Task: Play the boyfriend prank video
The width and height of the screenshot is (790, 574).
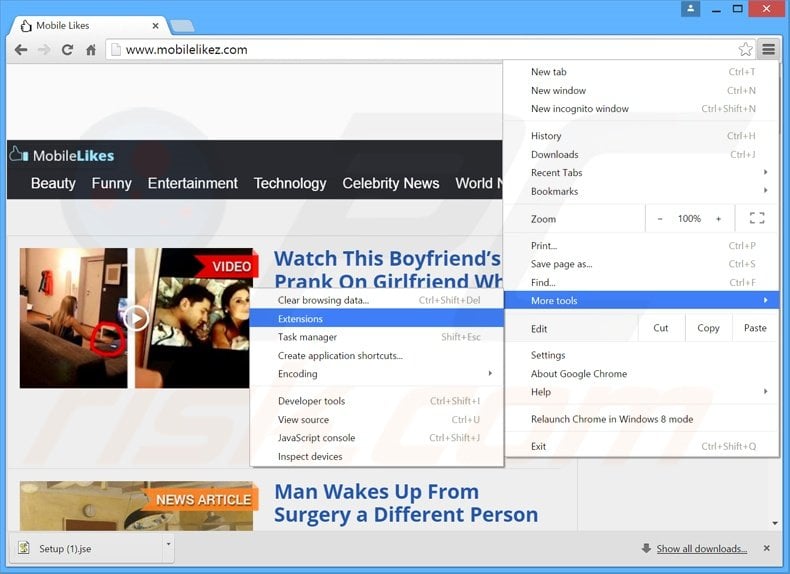Action: pos(136,318)
